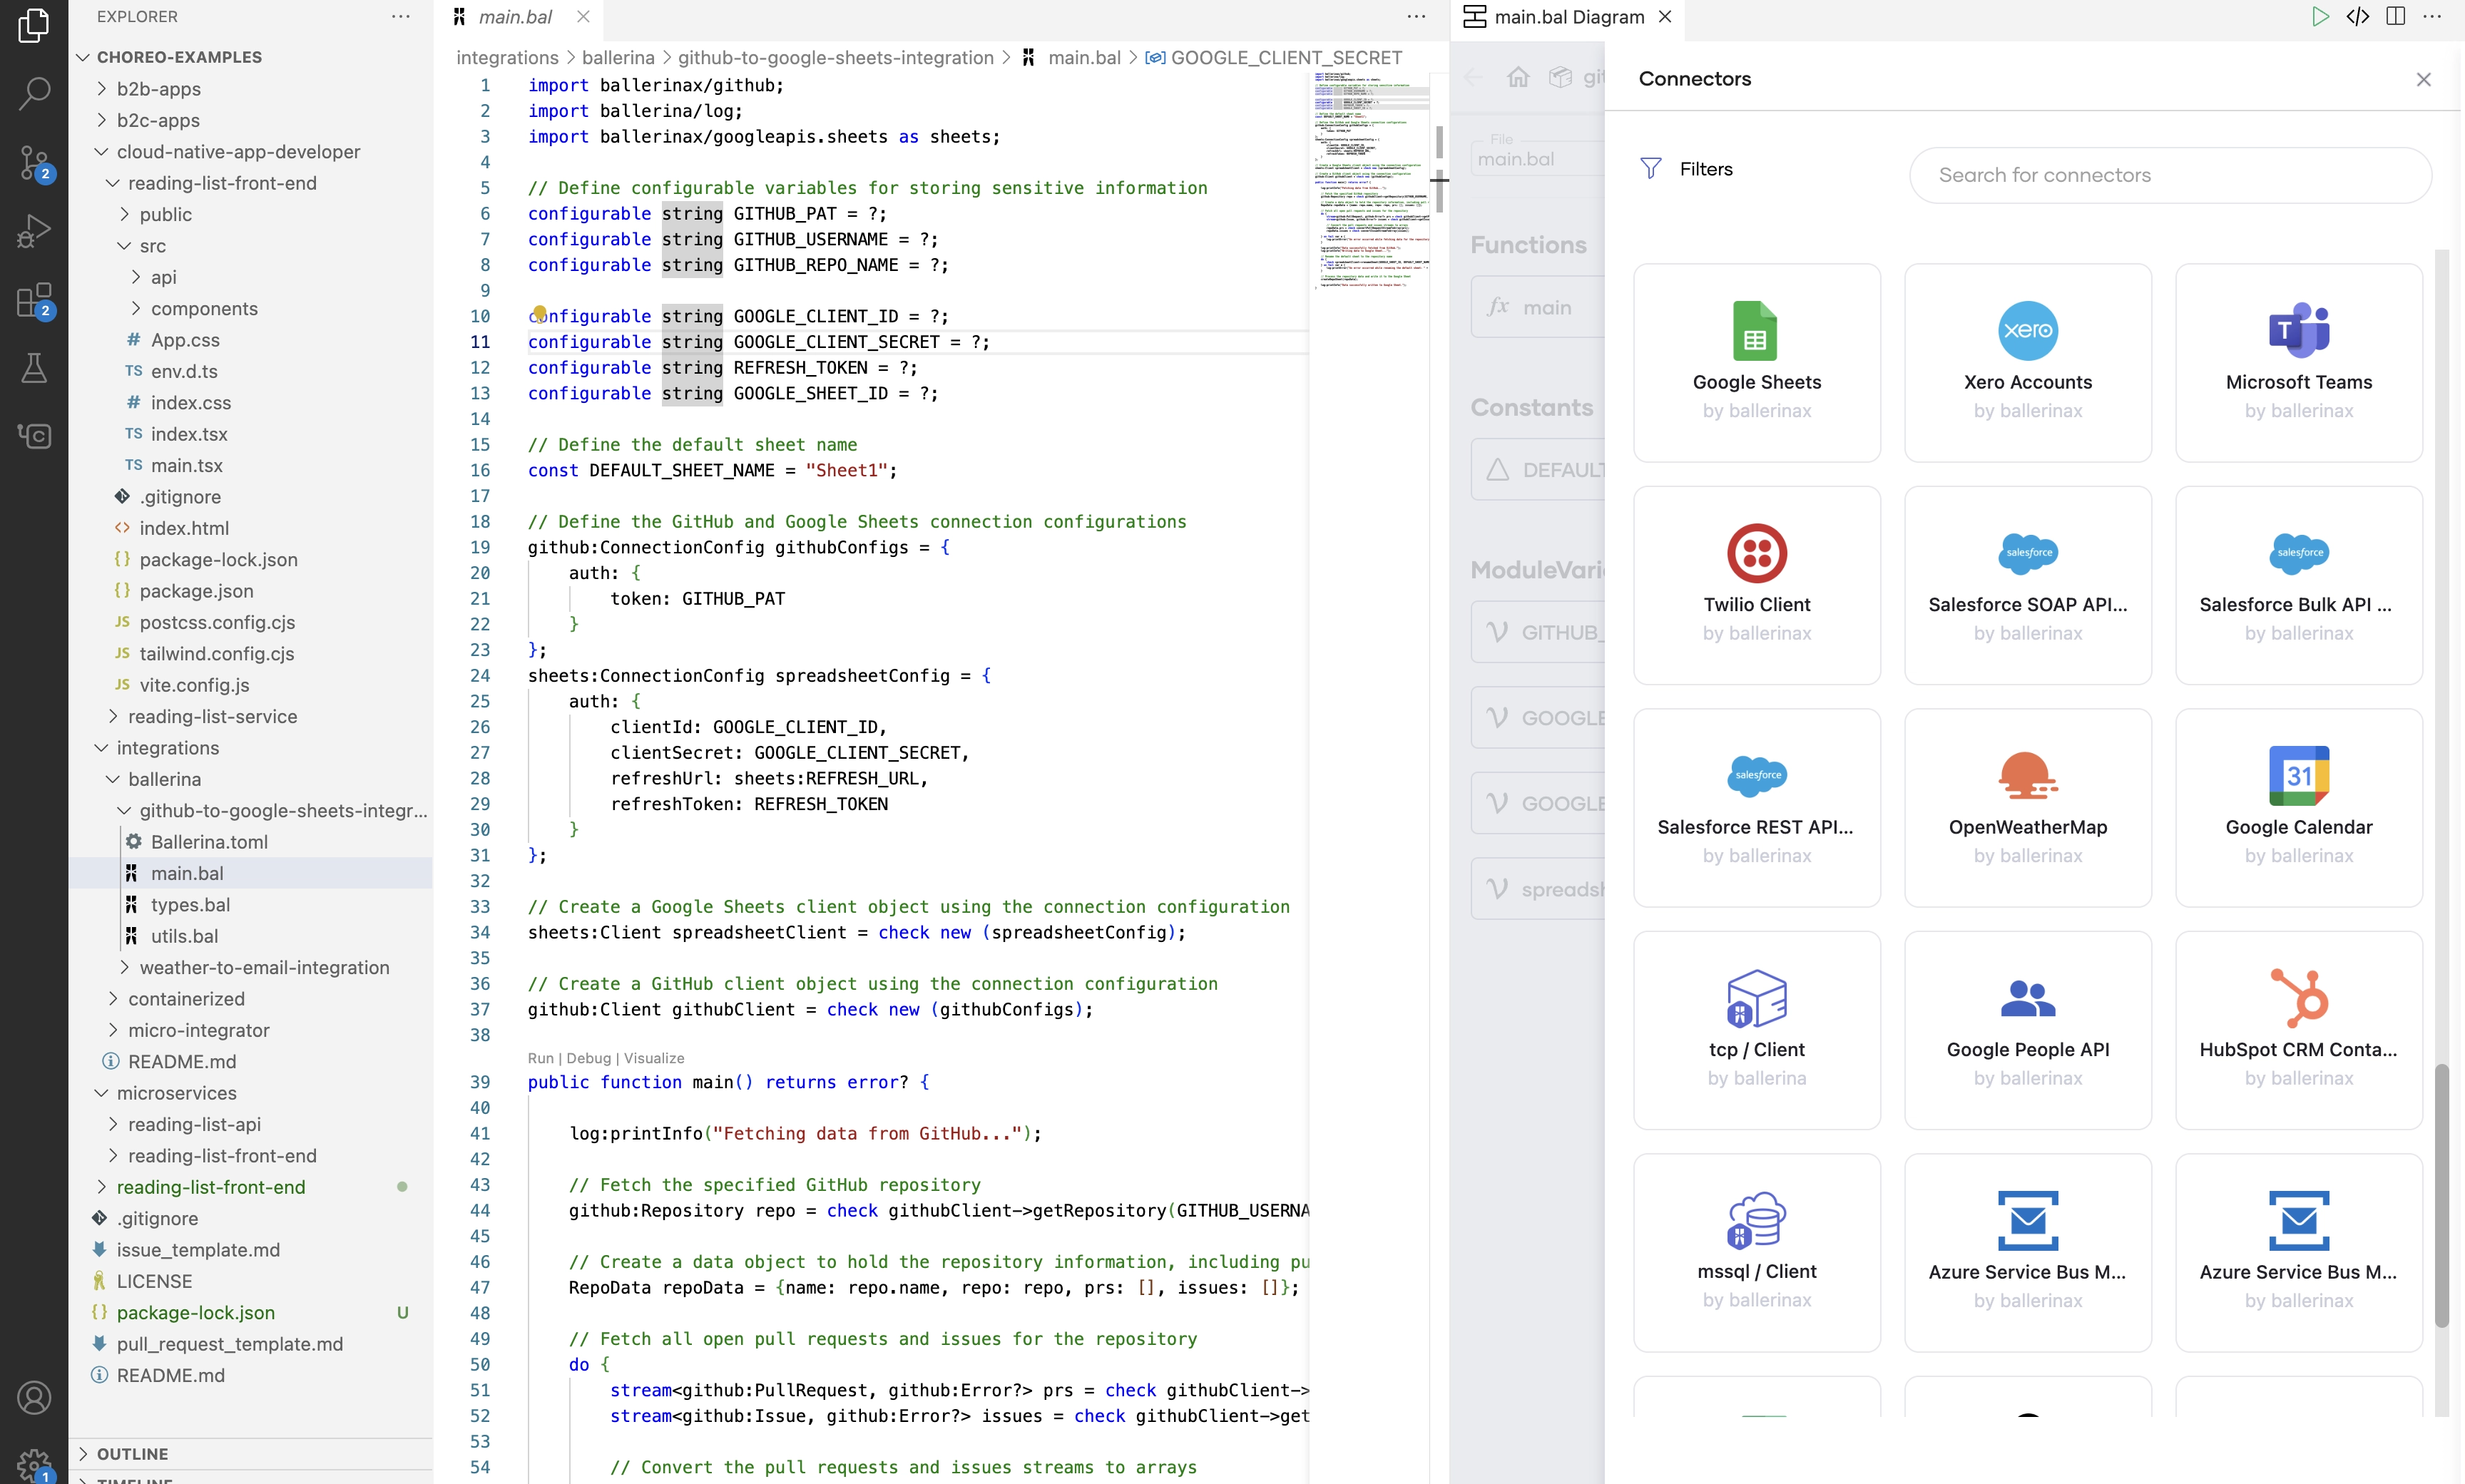Click the Run code lens
The image size is (2465, 1484).
click(540, 1058)
